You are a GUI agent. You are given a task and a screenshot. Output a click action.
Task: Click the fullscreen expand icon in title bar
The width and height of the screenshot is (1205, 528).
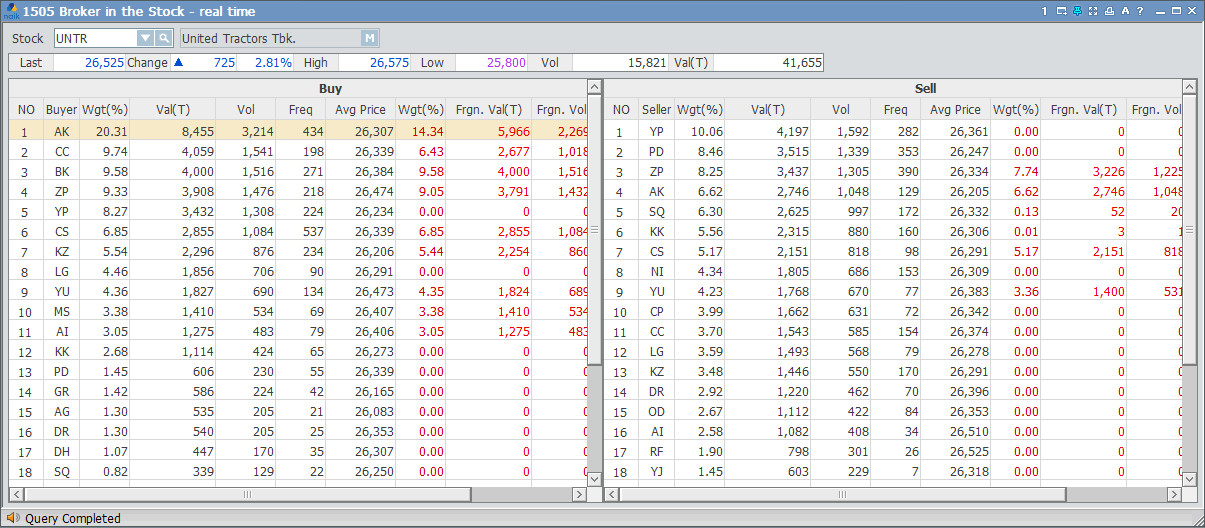coord(1093,11)
